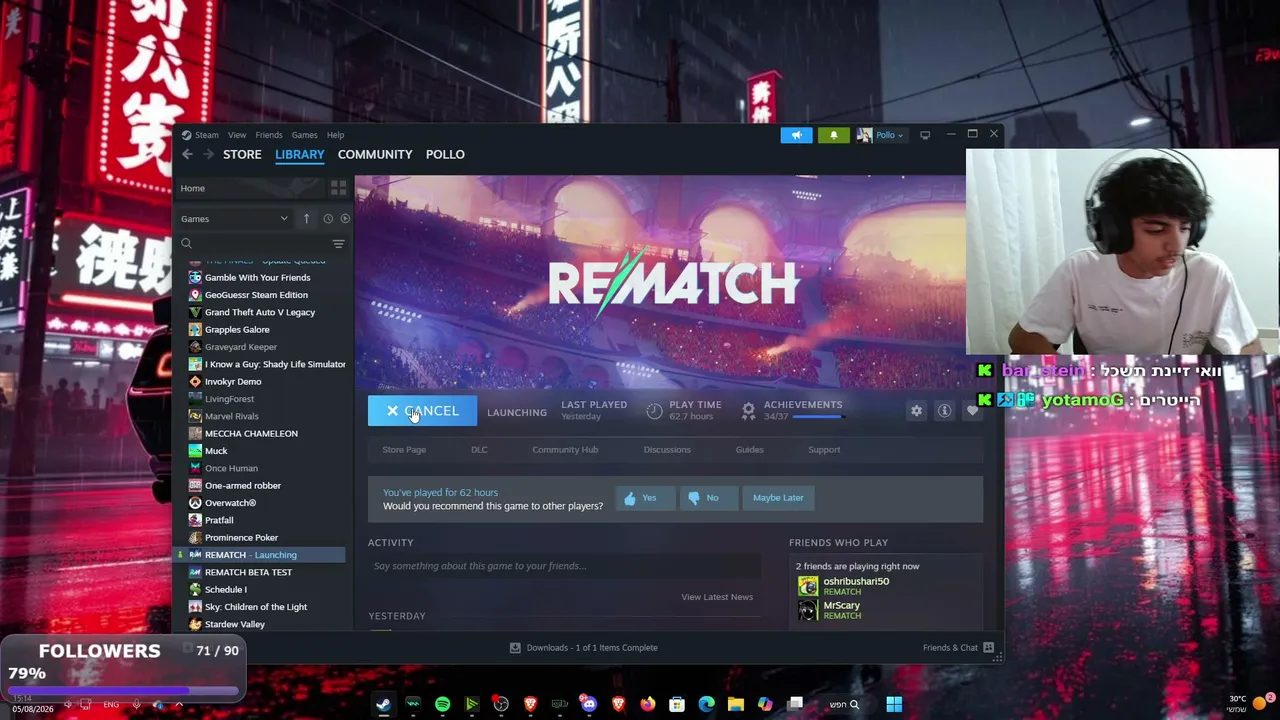Image resolution: width=1280 pixels, height=720 pixels.
Task: Open collections grid view next to Home
Action: [x=338, y=188]
